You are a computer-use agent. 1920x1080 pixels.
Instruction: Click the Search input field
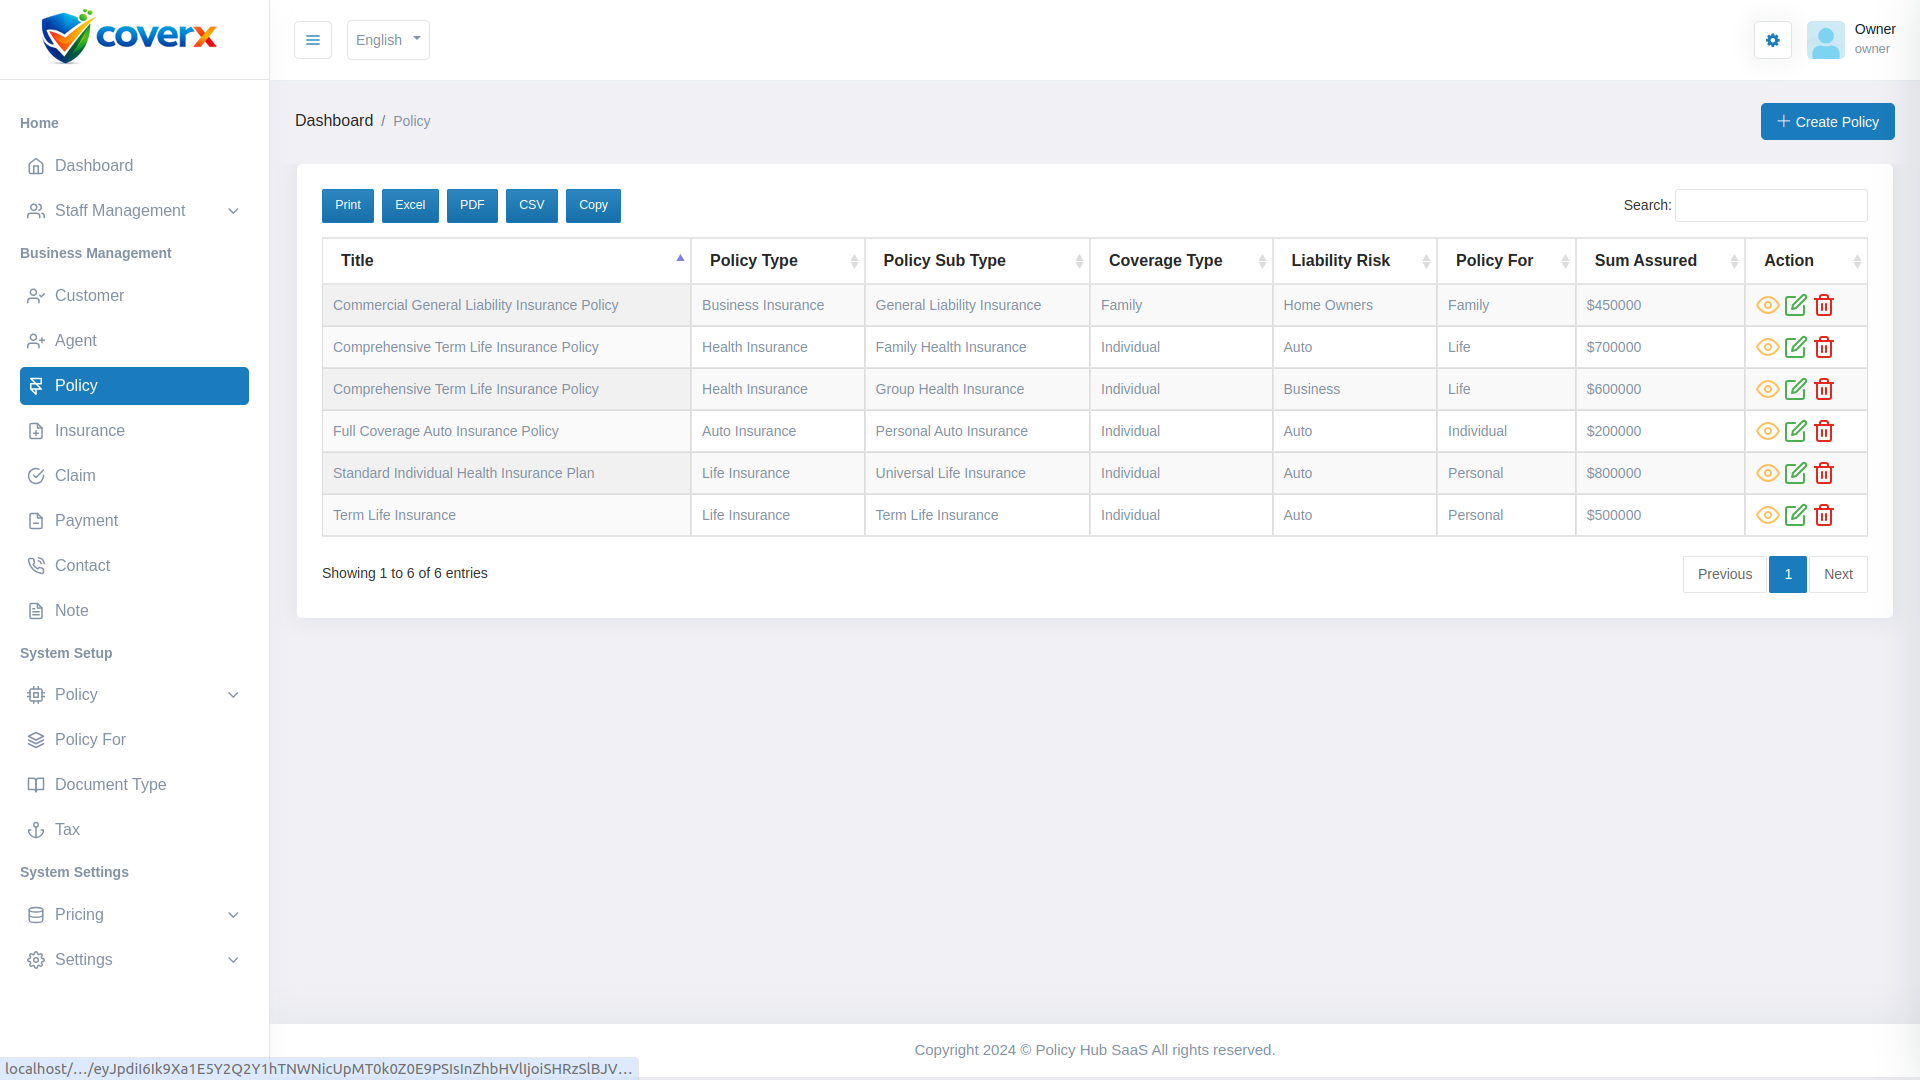pyautogui.click(x=1770, y=205)
